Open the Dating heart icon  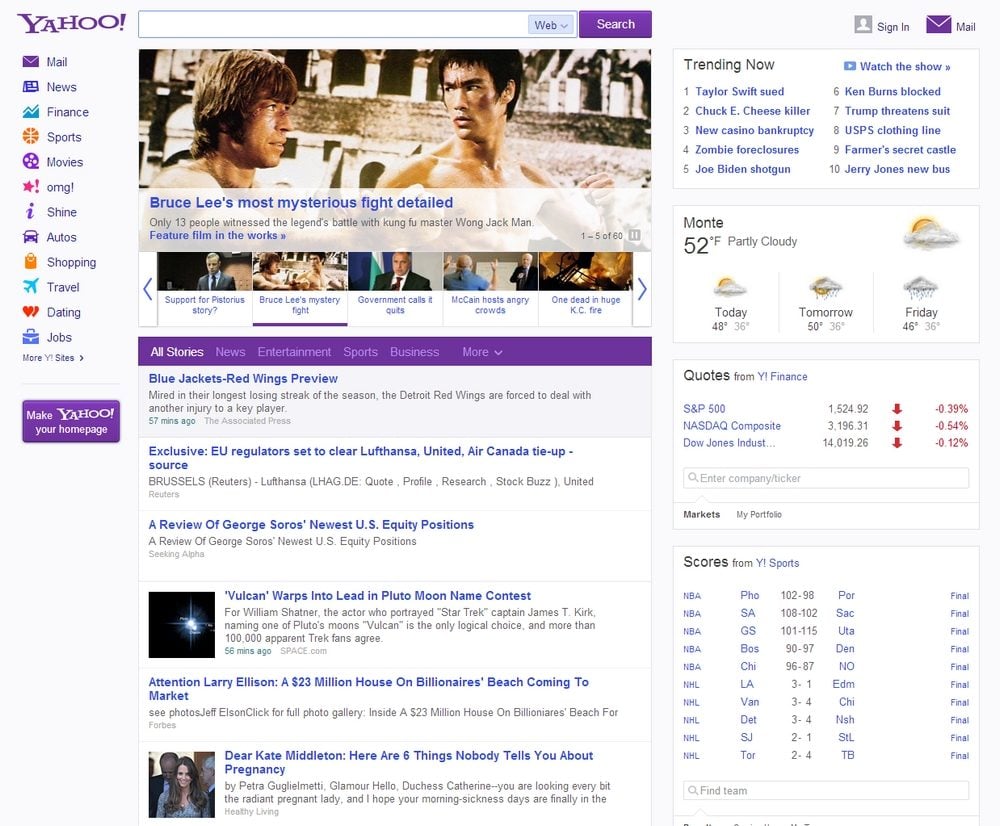(x=30, y=312)
